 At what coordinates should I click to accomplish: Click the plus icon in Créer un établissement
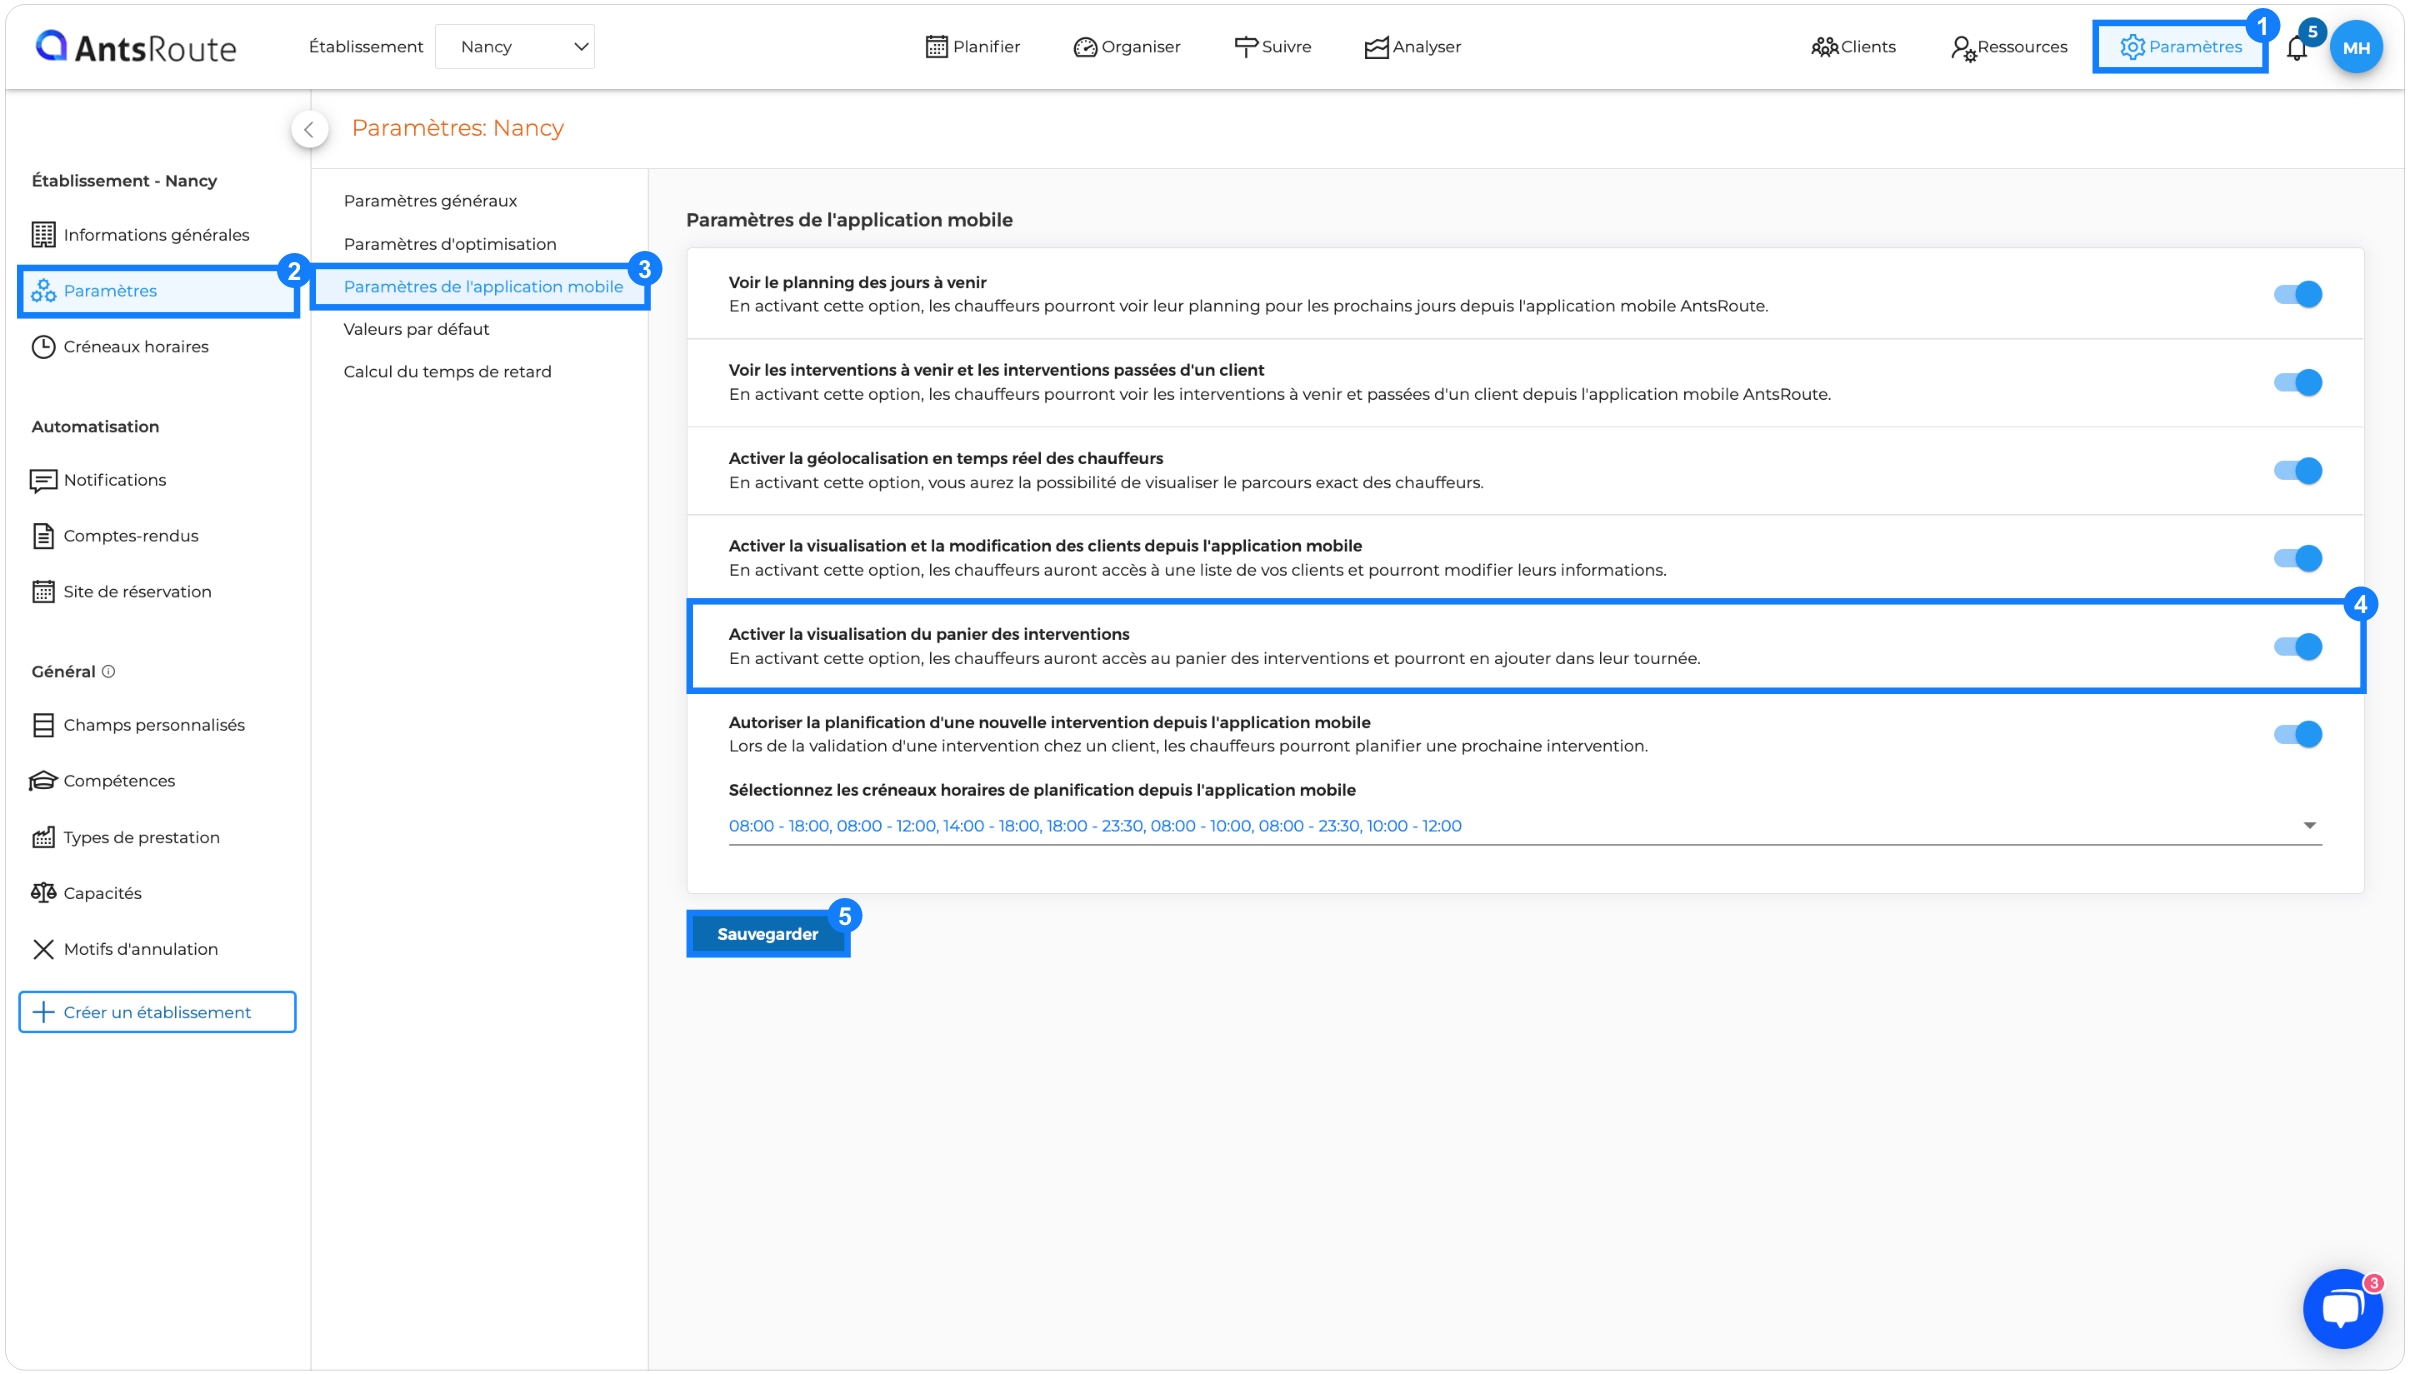[43, 1012]
